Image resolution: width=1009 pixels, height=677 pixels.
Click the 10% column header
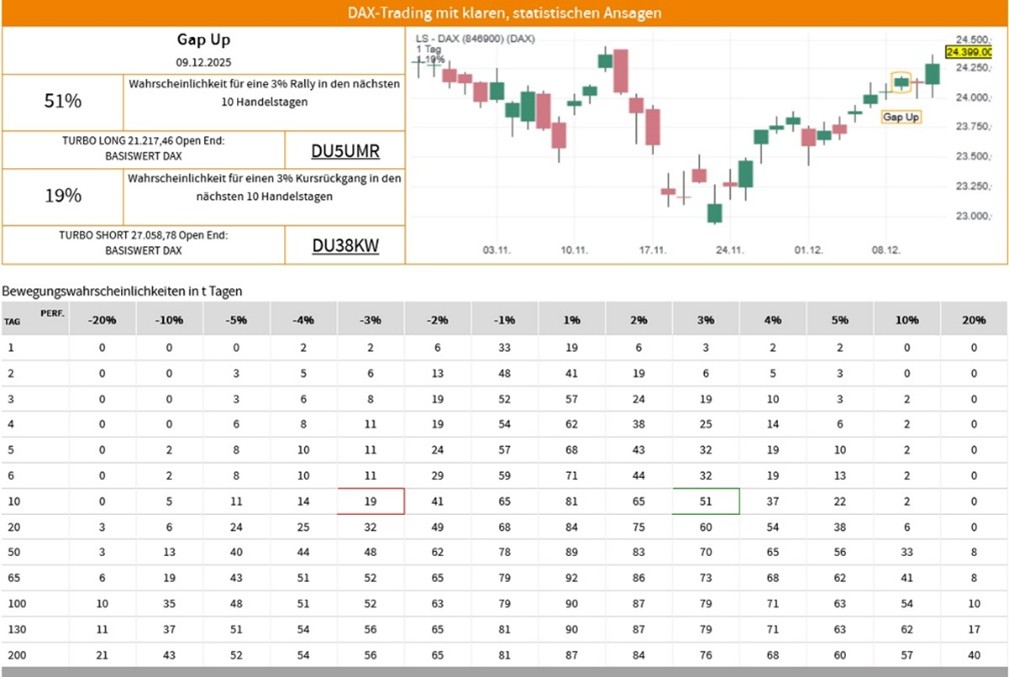(x=907, y=320)
